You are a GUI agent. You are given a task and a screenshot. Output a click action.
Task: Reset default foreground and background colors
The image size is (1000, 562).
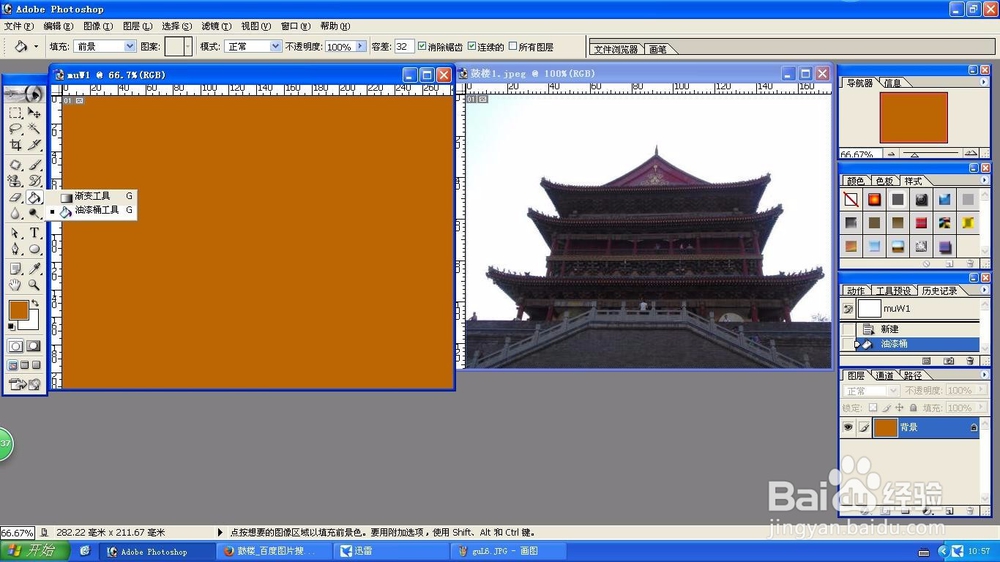[x=11, y=327]
